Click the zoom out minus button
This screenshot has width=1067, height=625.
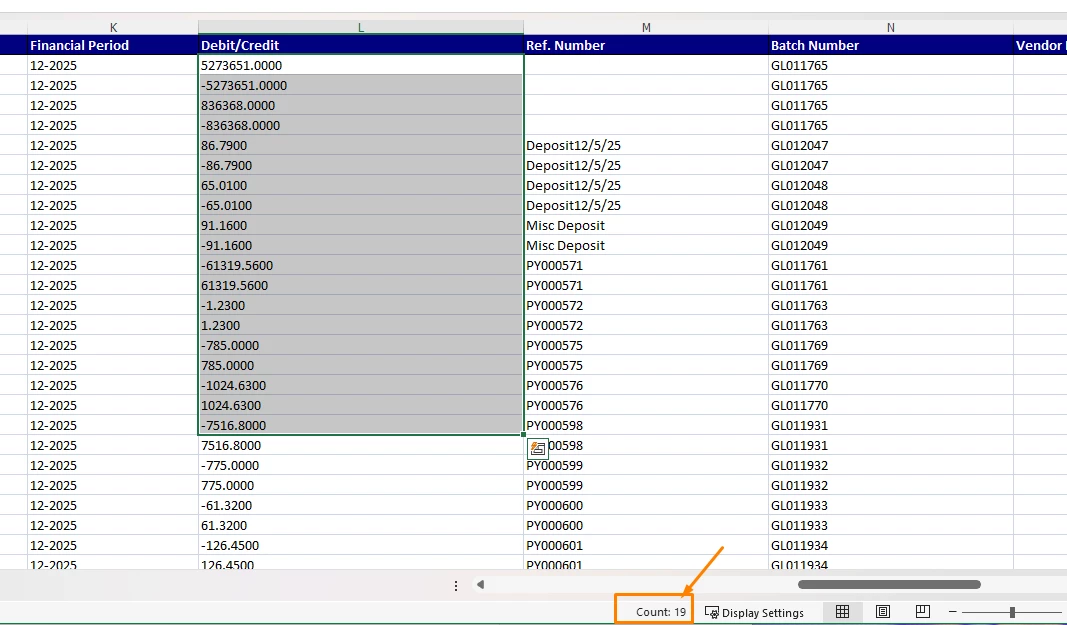pos(953,612)
